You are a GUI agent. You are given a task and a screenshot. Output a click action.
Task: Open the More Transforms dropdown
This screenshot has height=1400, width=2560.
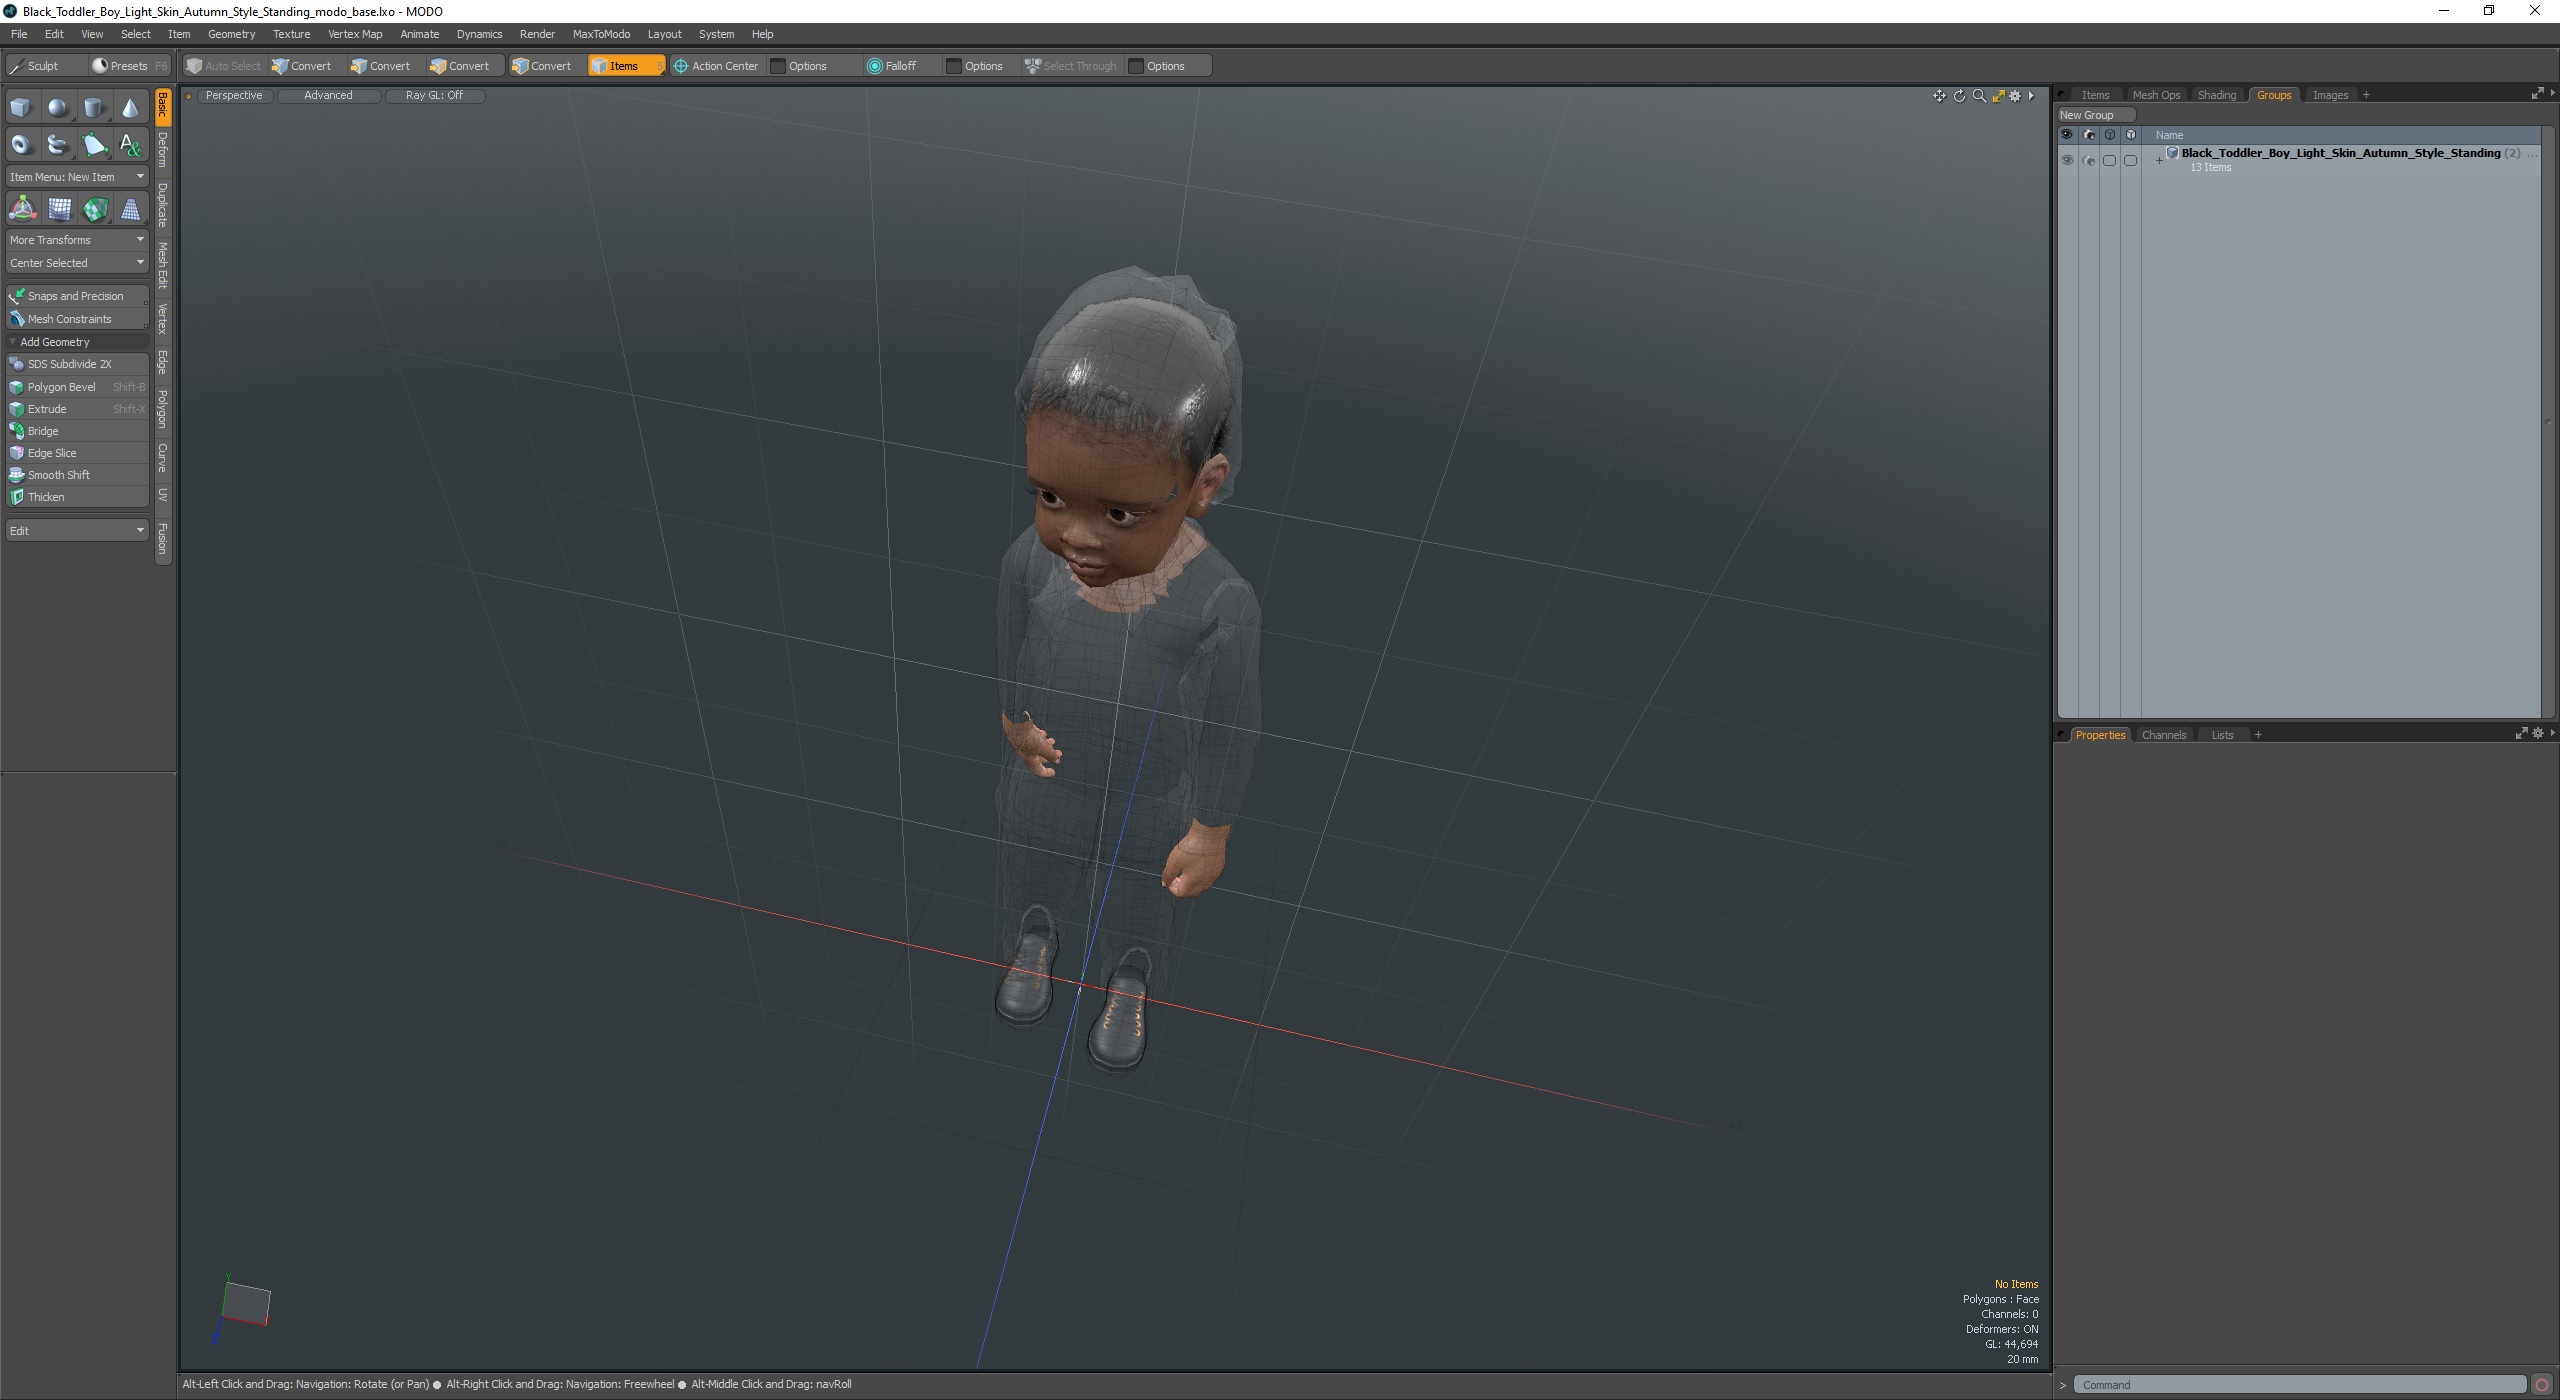pos(76,240)
